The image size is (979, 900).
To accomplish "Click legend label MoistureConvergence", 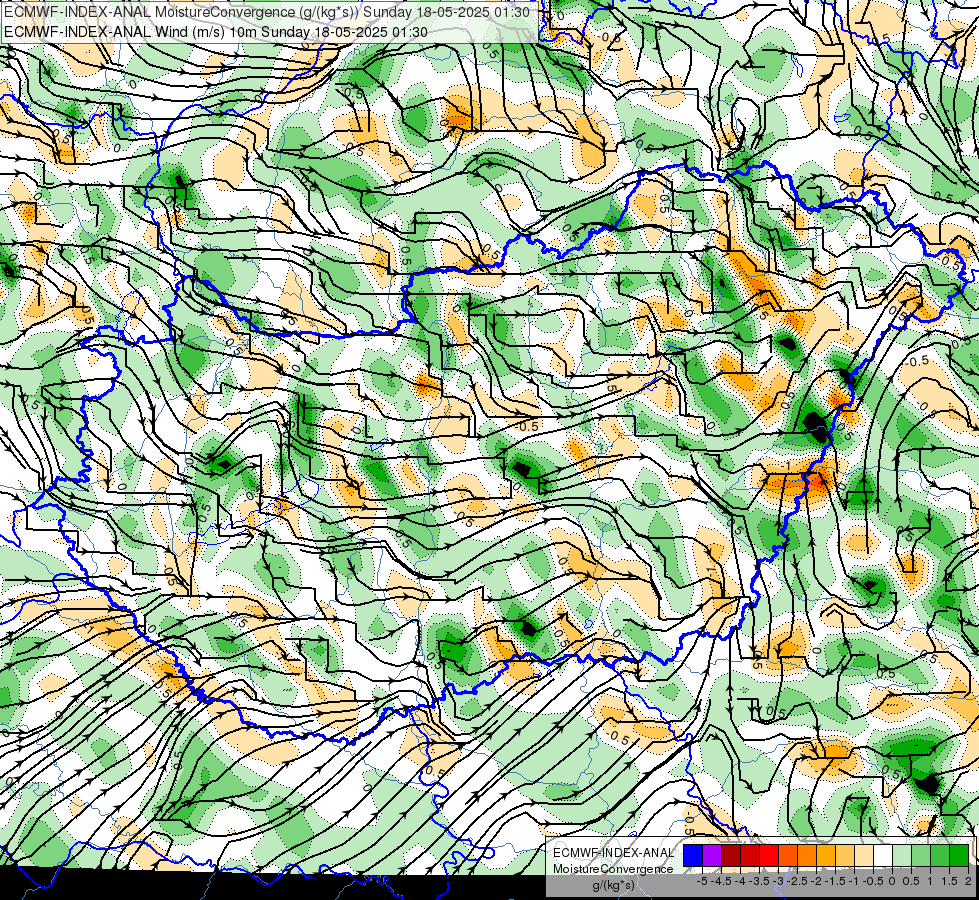I will (x=613, y=869).
